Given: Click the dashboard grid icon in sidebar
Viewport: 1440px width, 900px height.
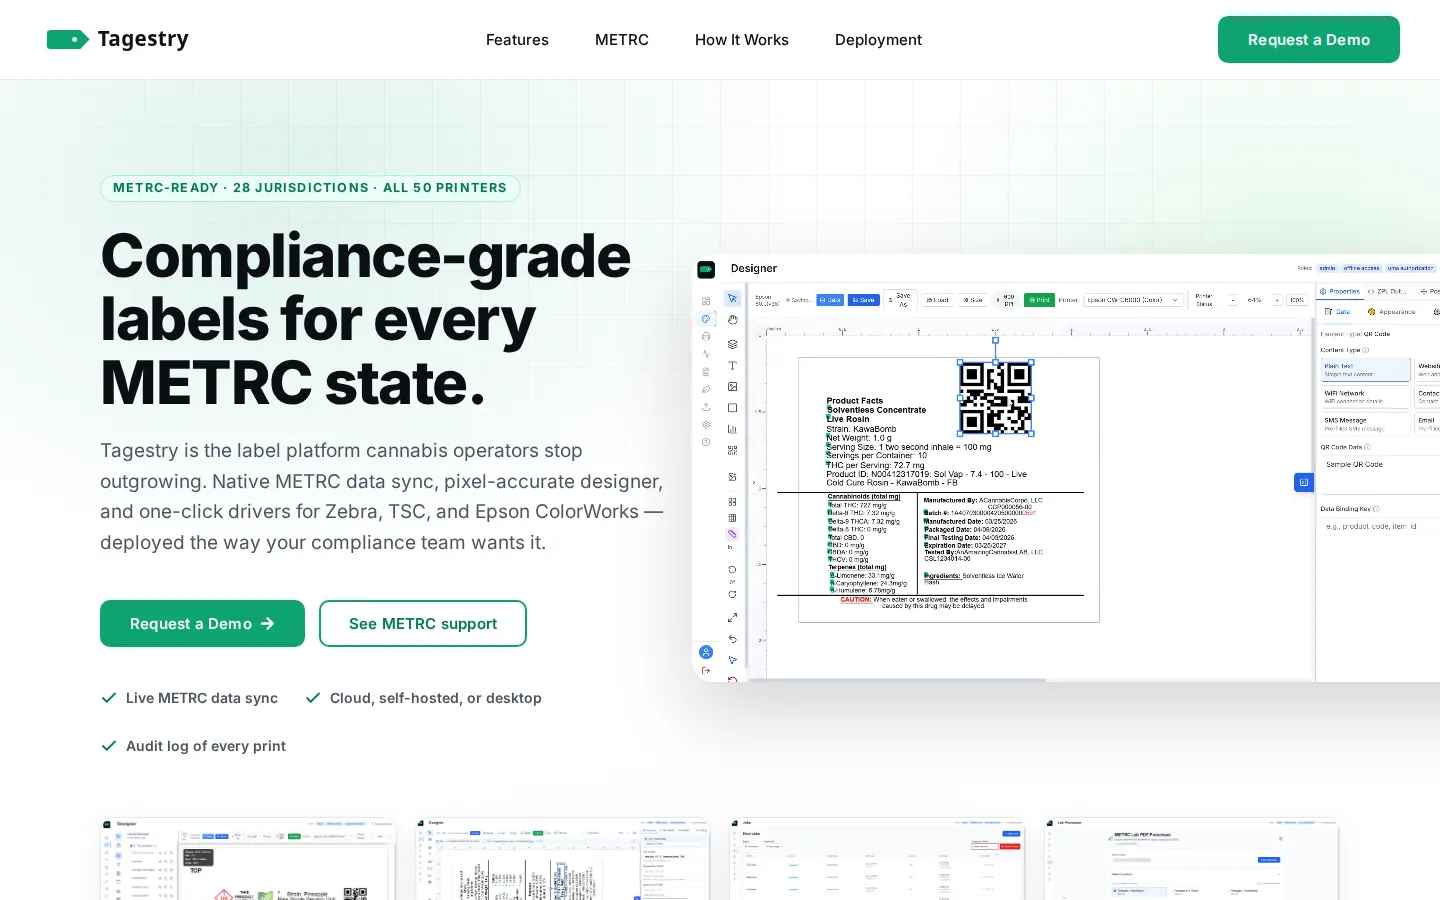Looking at the screenshot, I should pos(706,301).
